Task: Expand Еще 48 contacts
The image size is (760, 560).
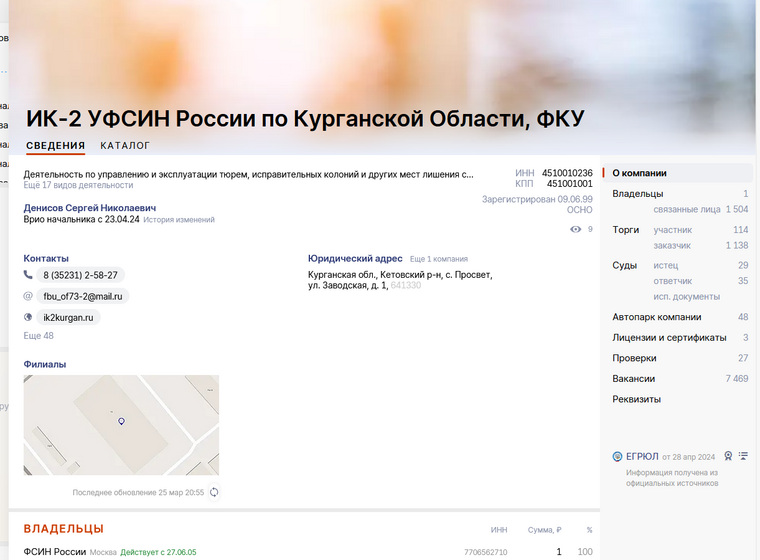Action: (x=39, y=336)
